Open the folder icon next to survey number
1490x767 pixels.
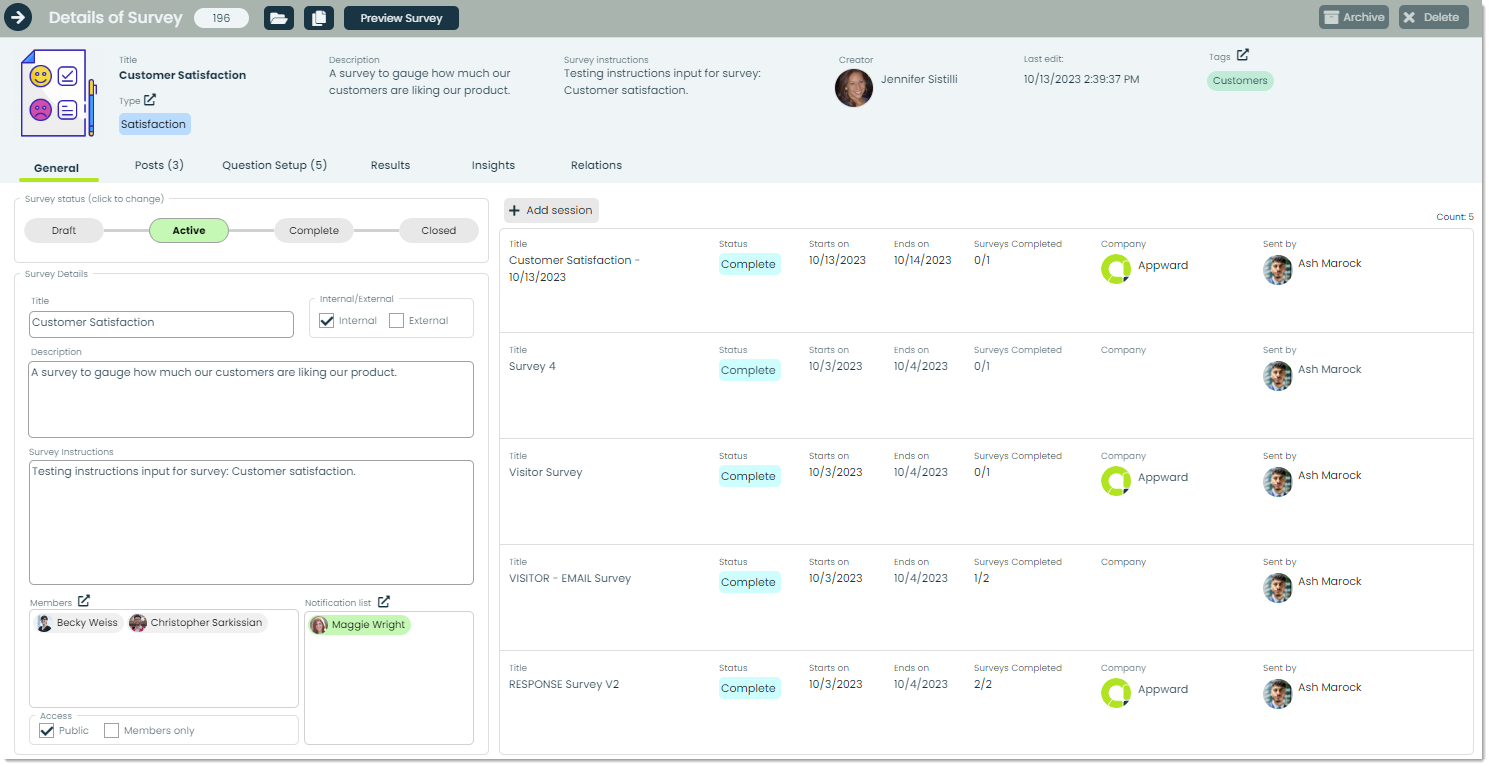point(279,18)
